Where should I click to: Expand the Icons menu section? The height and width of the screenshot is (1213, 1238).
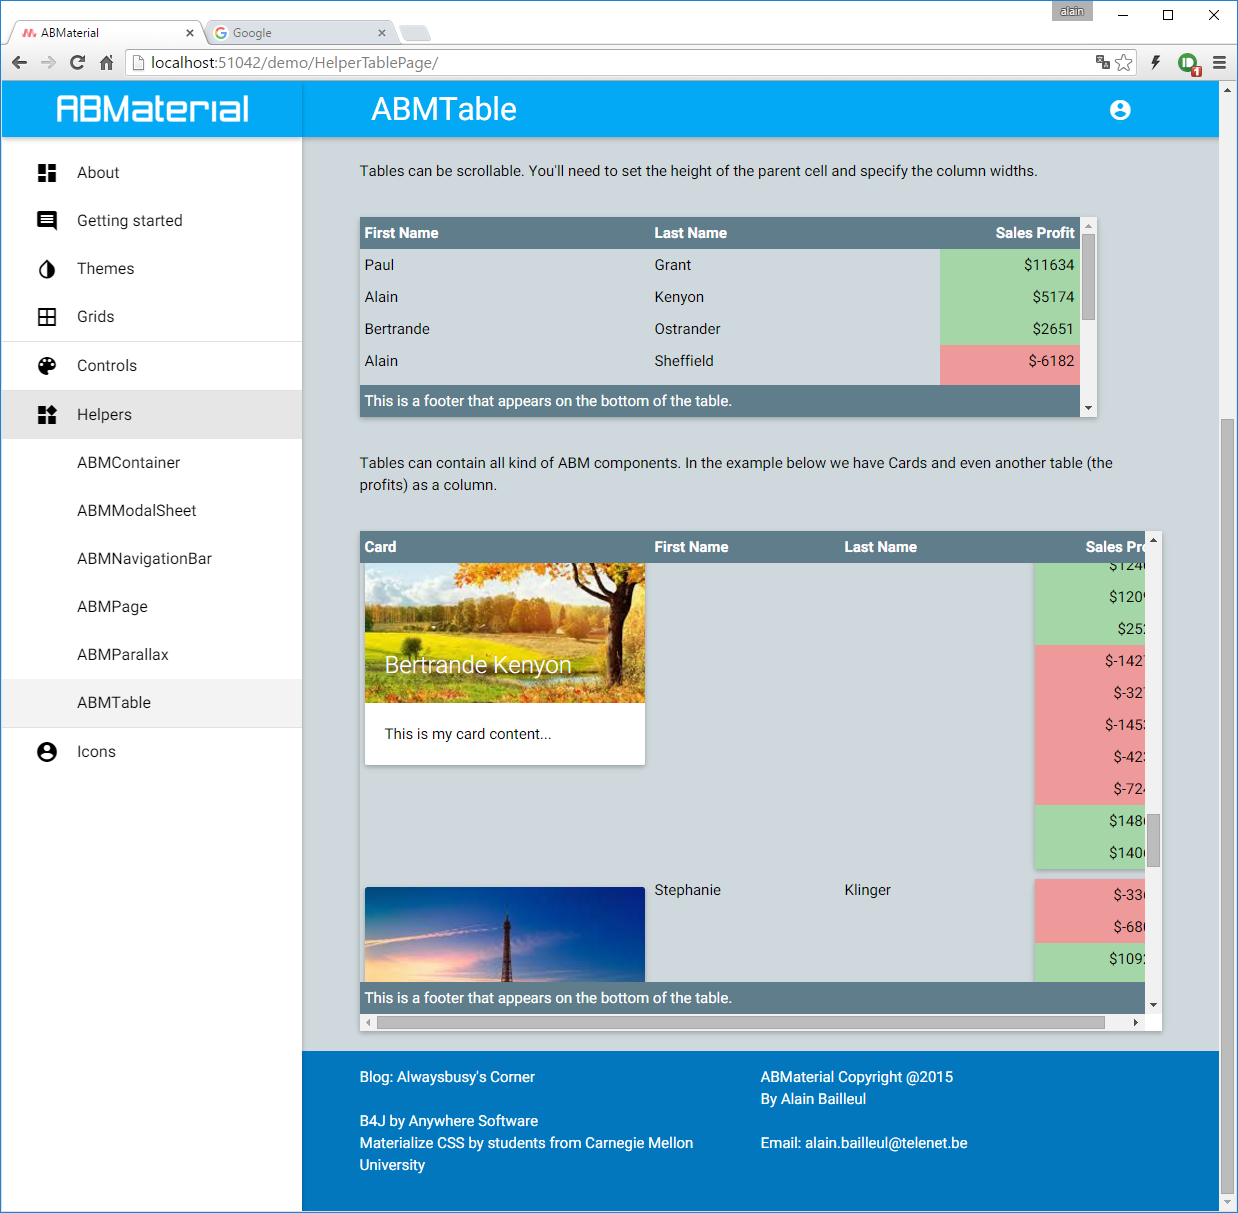click(x=152, y=752)
